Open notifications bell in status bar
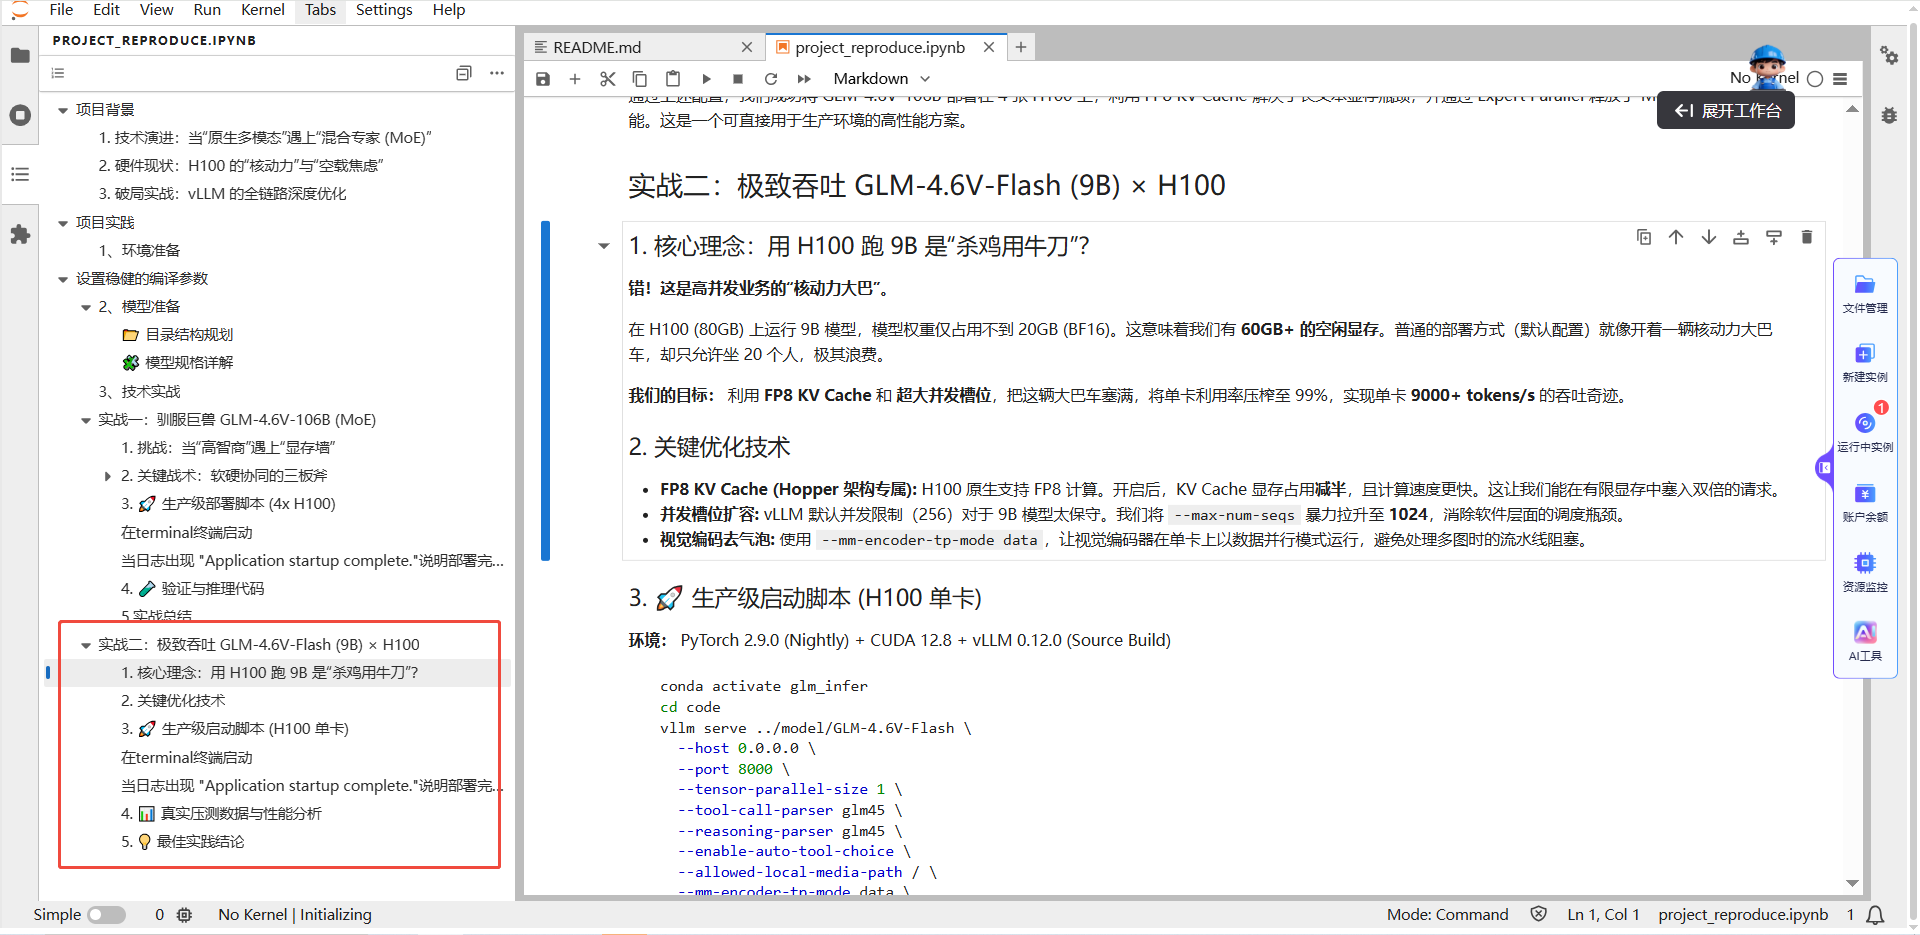The height and width of the screenshot is (935, 1920). (x=1876, y=915)
